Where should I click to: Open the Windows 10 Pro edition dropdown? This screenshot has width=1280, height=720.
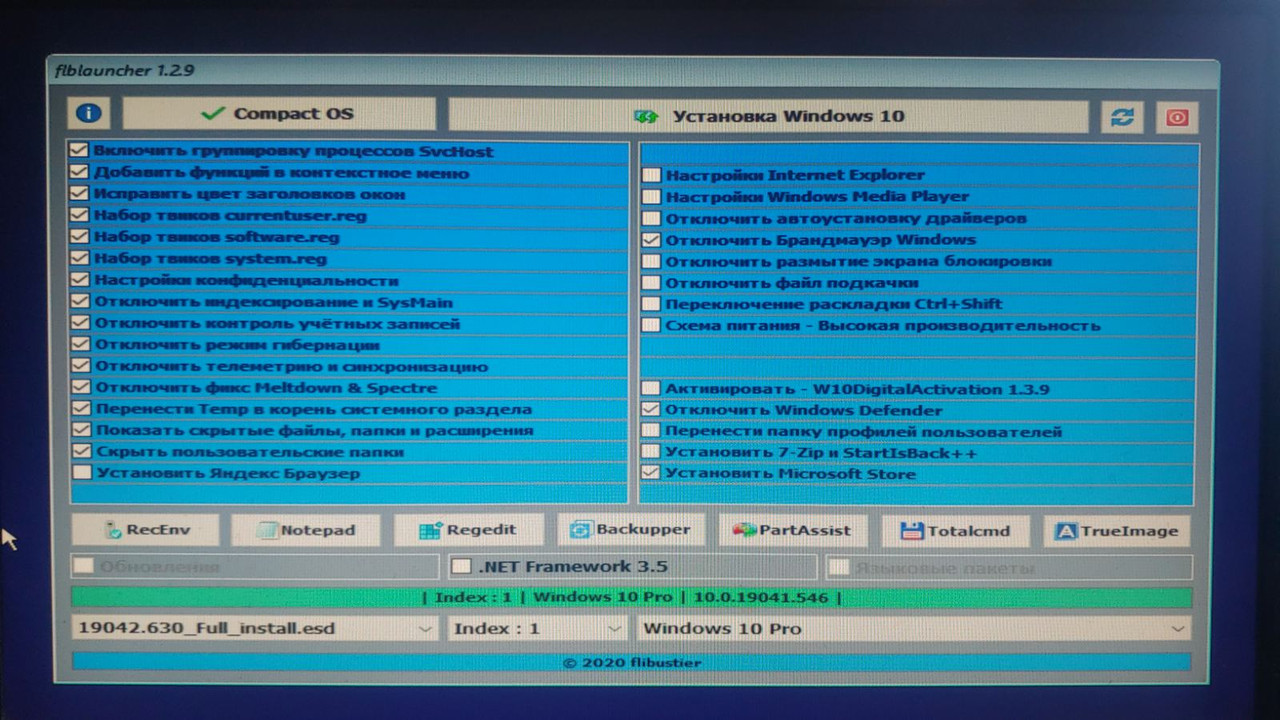point(913,629)
